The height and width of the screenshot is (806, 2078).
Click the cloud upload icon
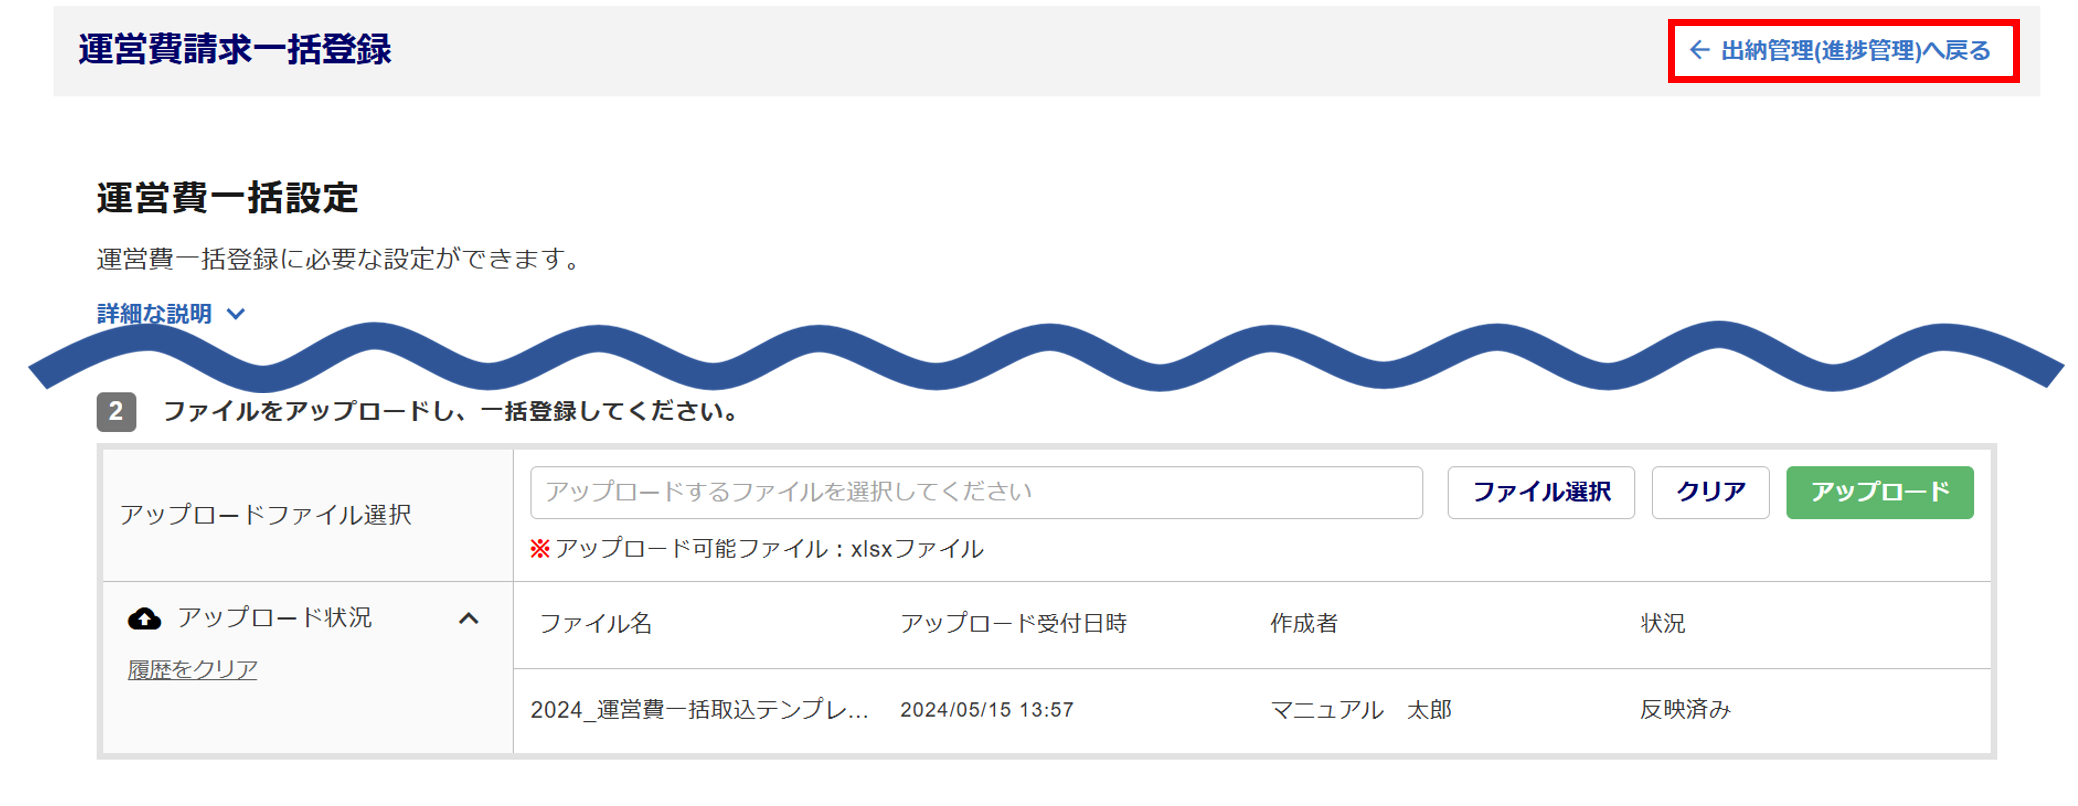coord(145,619)
